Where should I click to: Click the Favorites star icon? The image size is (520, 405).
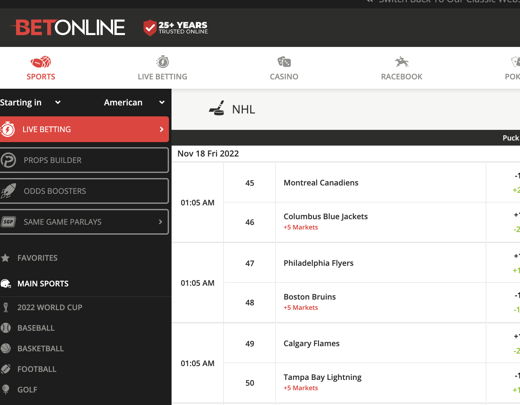tap(5, 258)
